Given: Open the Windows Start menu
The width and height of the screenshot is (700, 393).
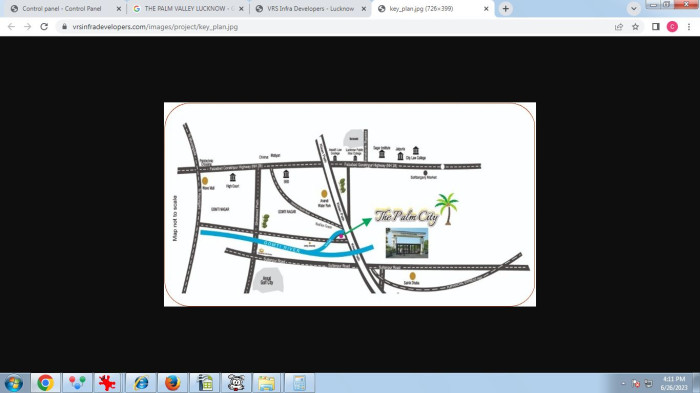Looking at the screenshot, I should (x=13, y=383).
